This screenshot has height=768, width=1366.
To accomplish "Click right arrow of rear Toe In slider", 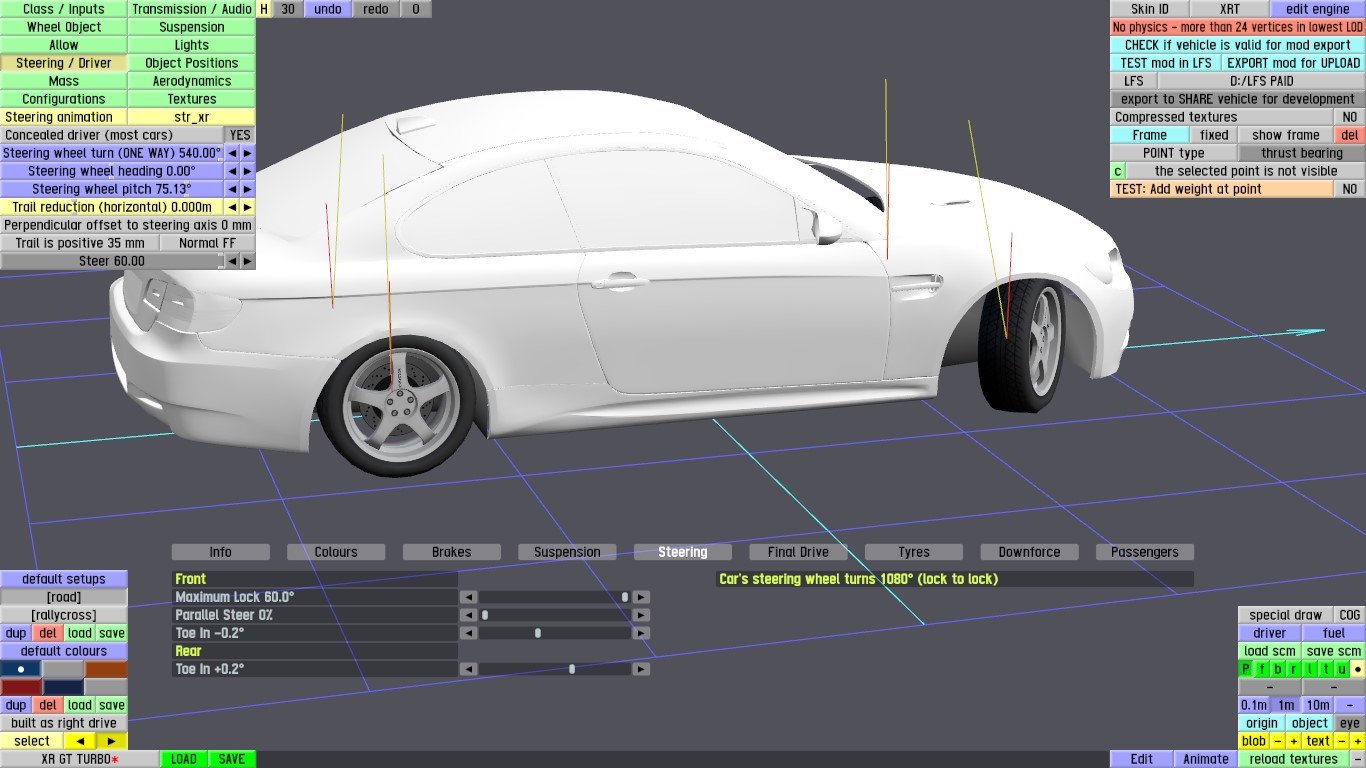I will coord(641,669).
